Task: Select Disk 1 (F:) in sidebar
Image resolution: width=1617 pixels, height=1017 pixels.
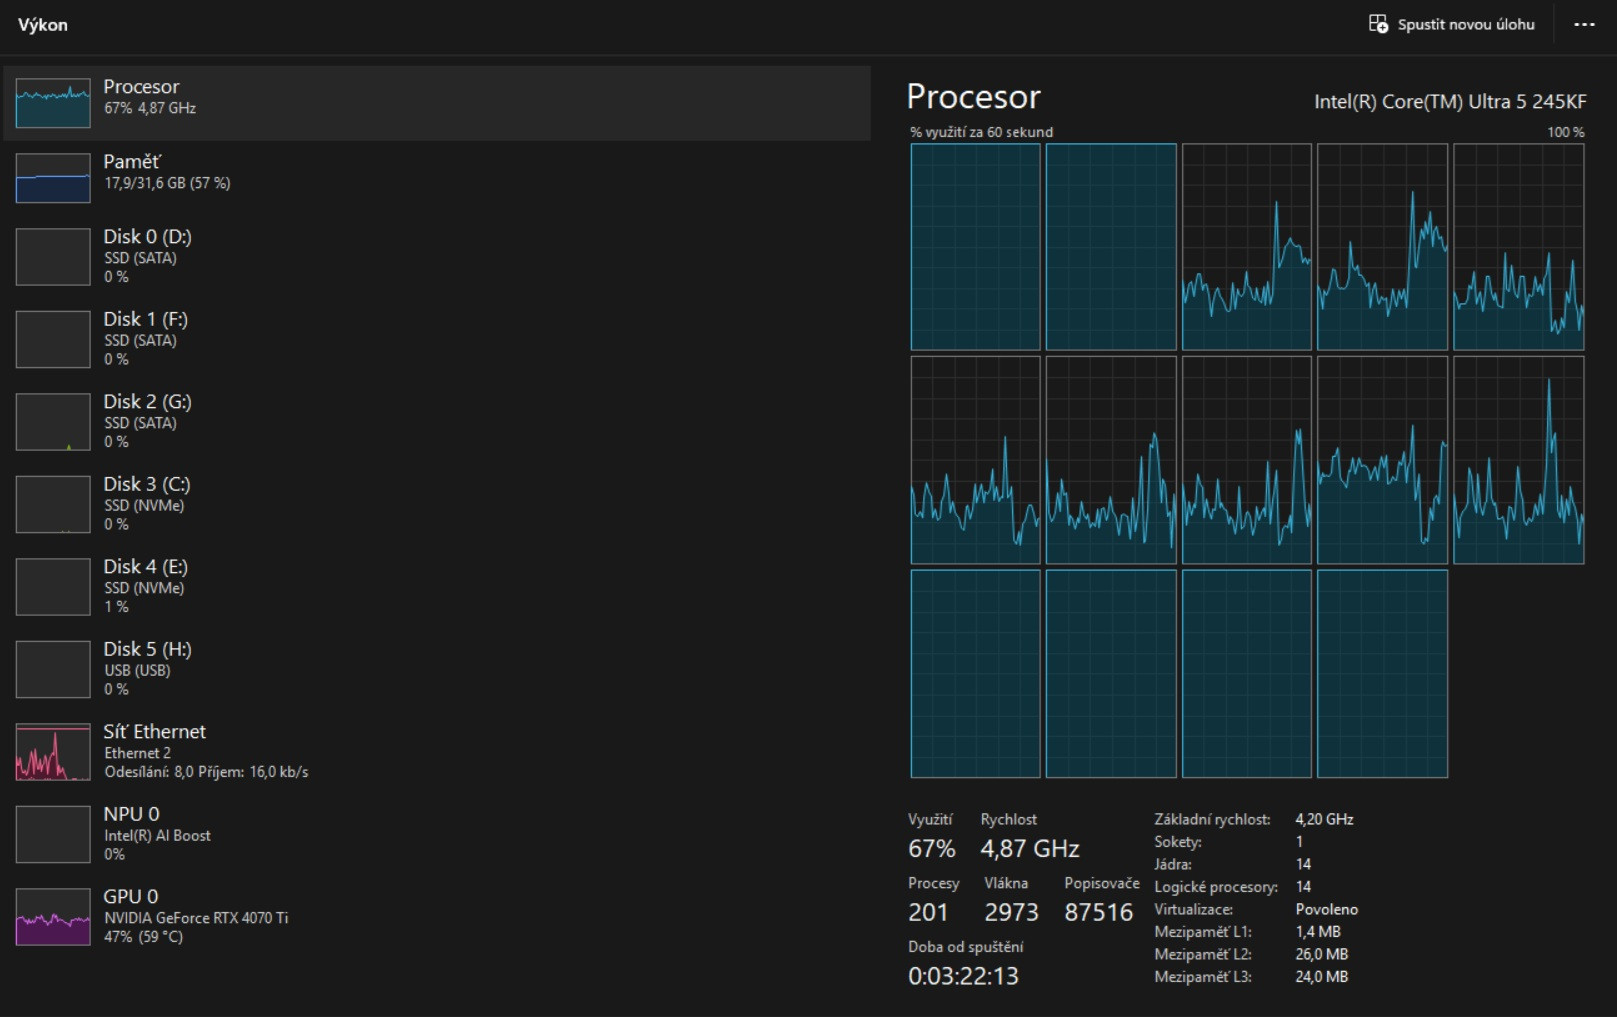Action: (437, 339)
